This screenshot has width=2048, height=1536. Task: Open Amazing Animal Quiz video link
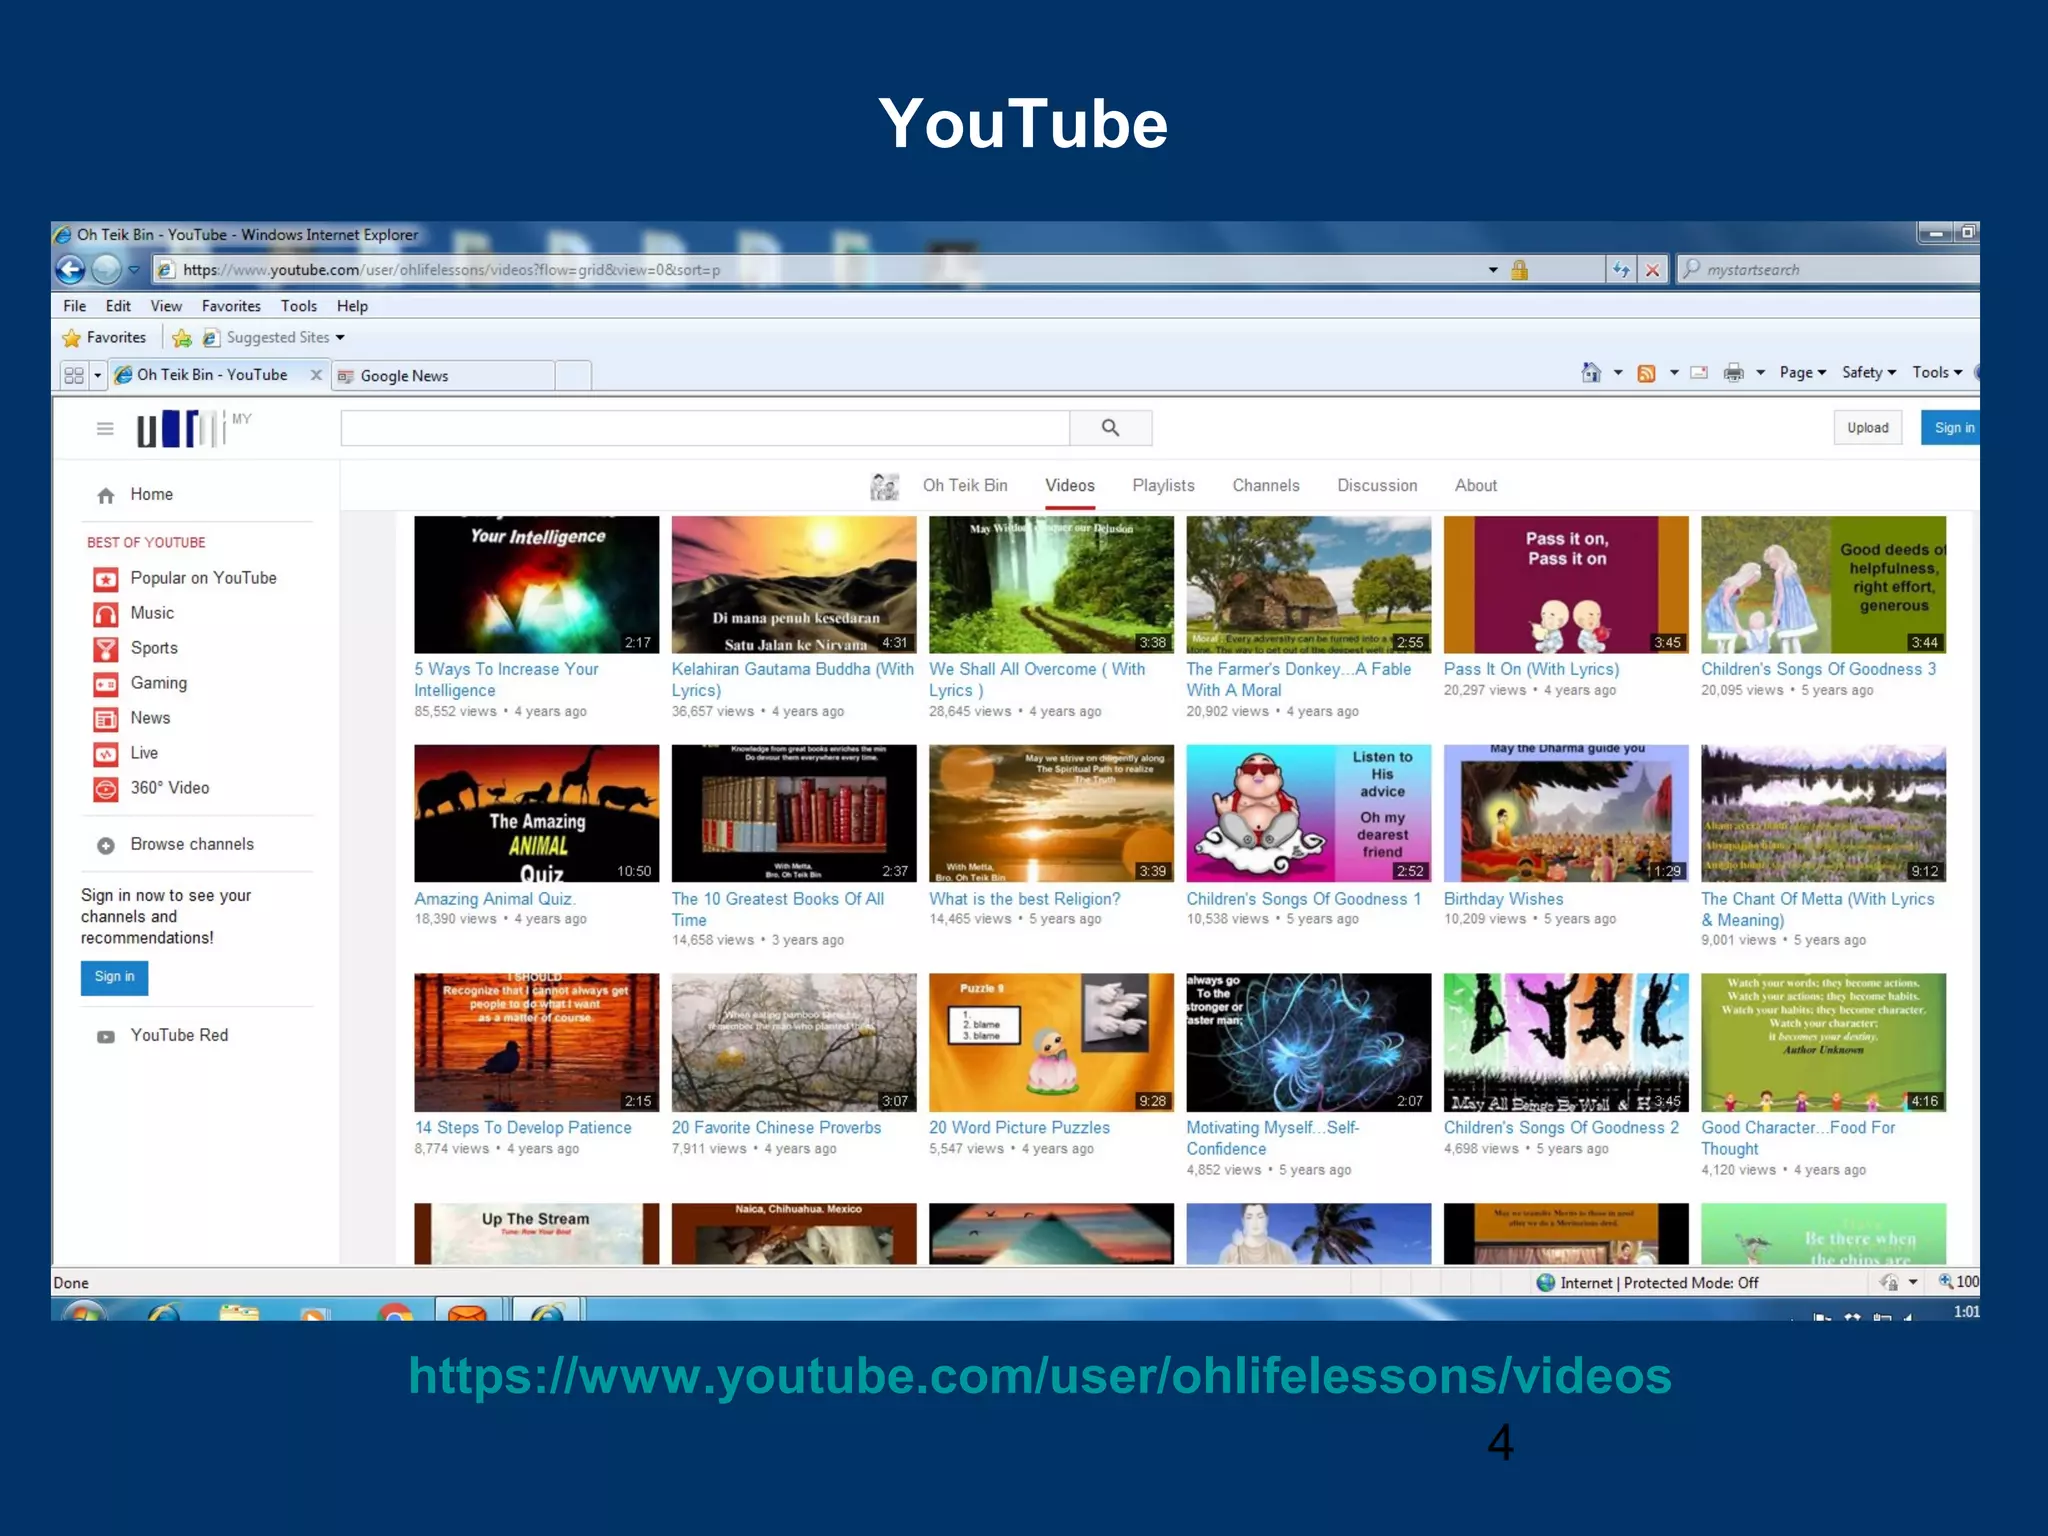495,899
